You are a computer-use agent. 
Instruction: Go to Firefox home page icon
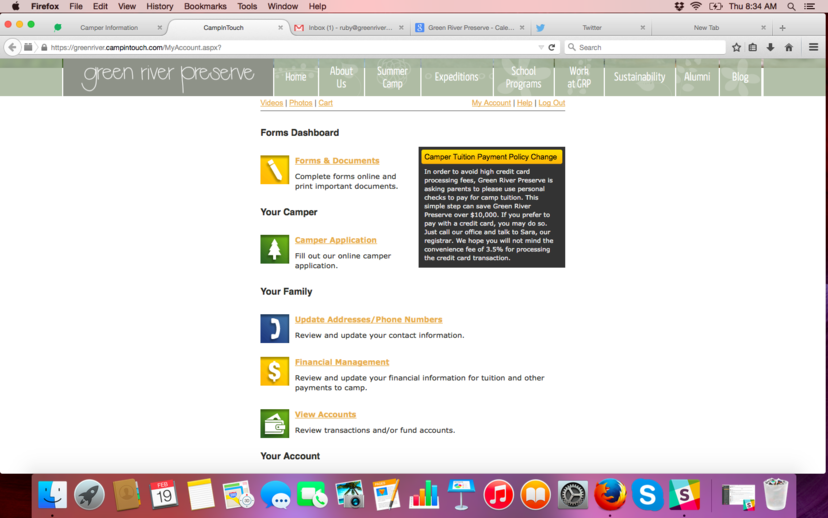pos(789,48)
